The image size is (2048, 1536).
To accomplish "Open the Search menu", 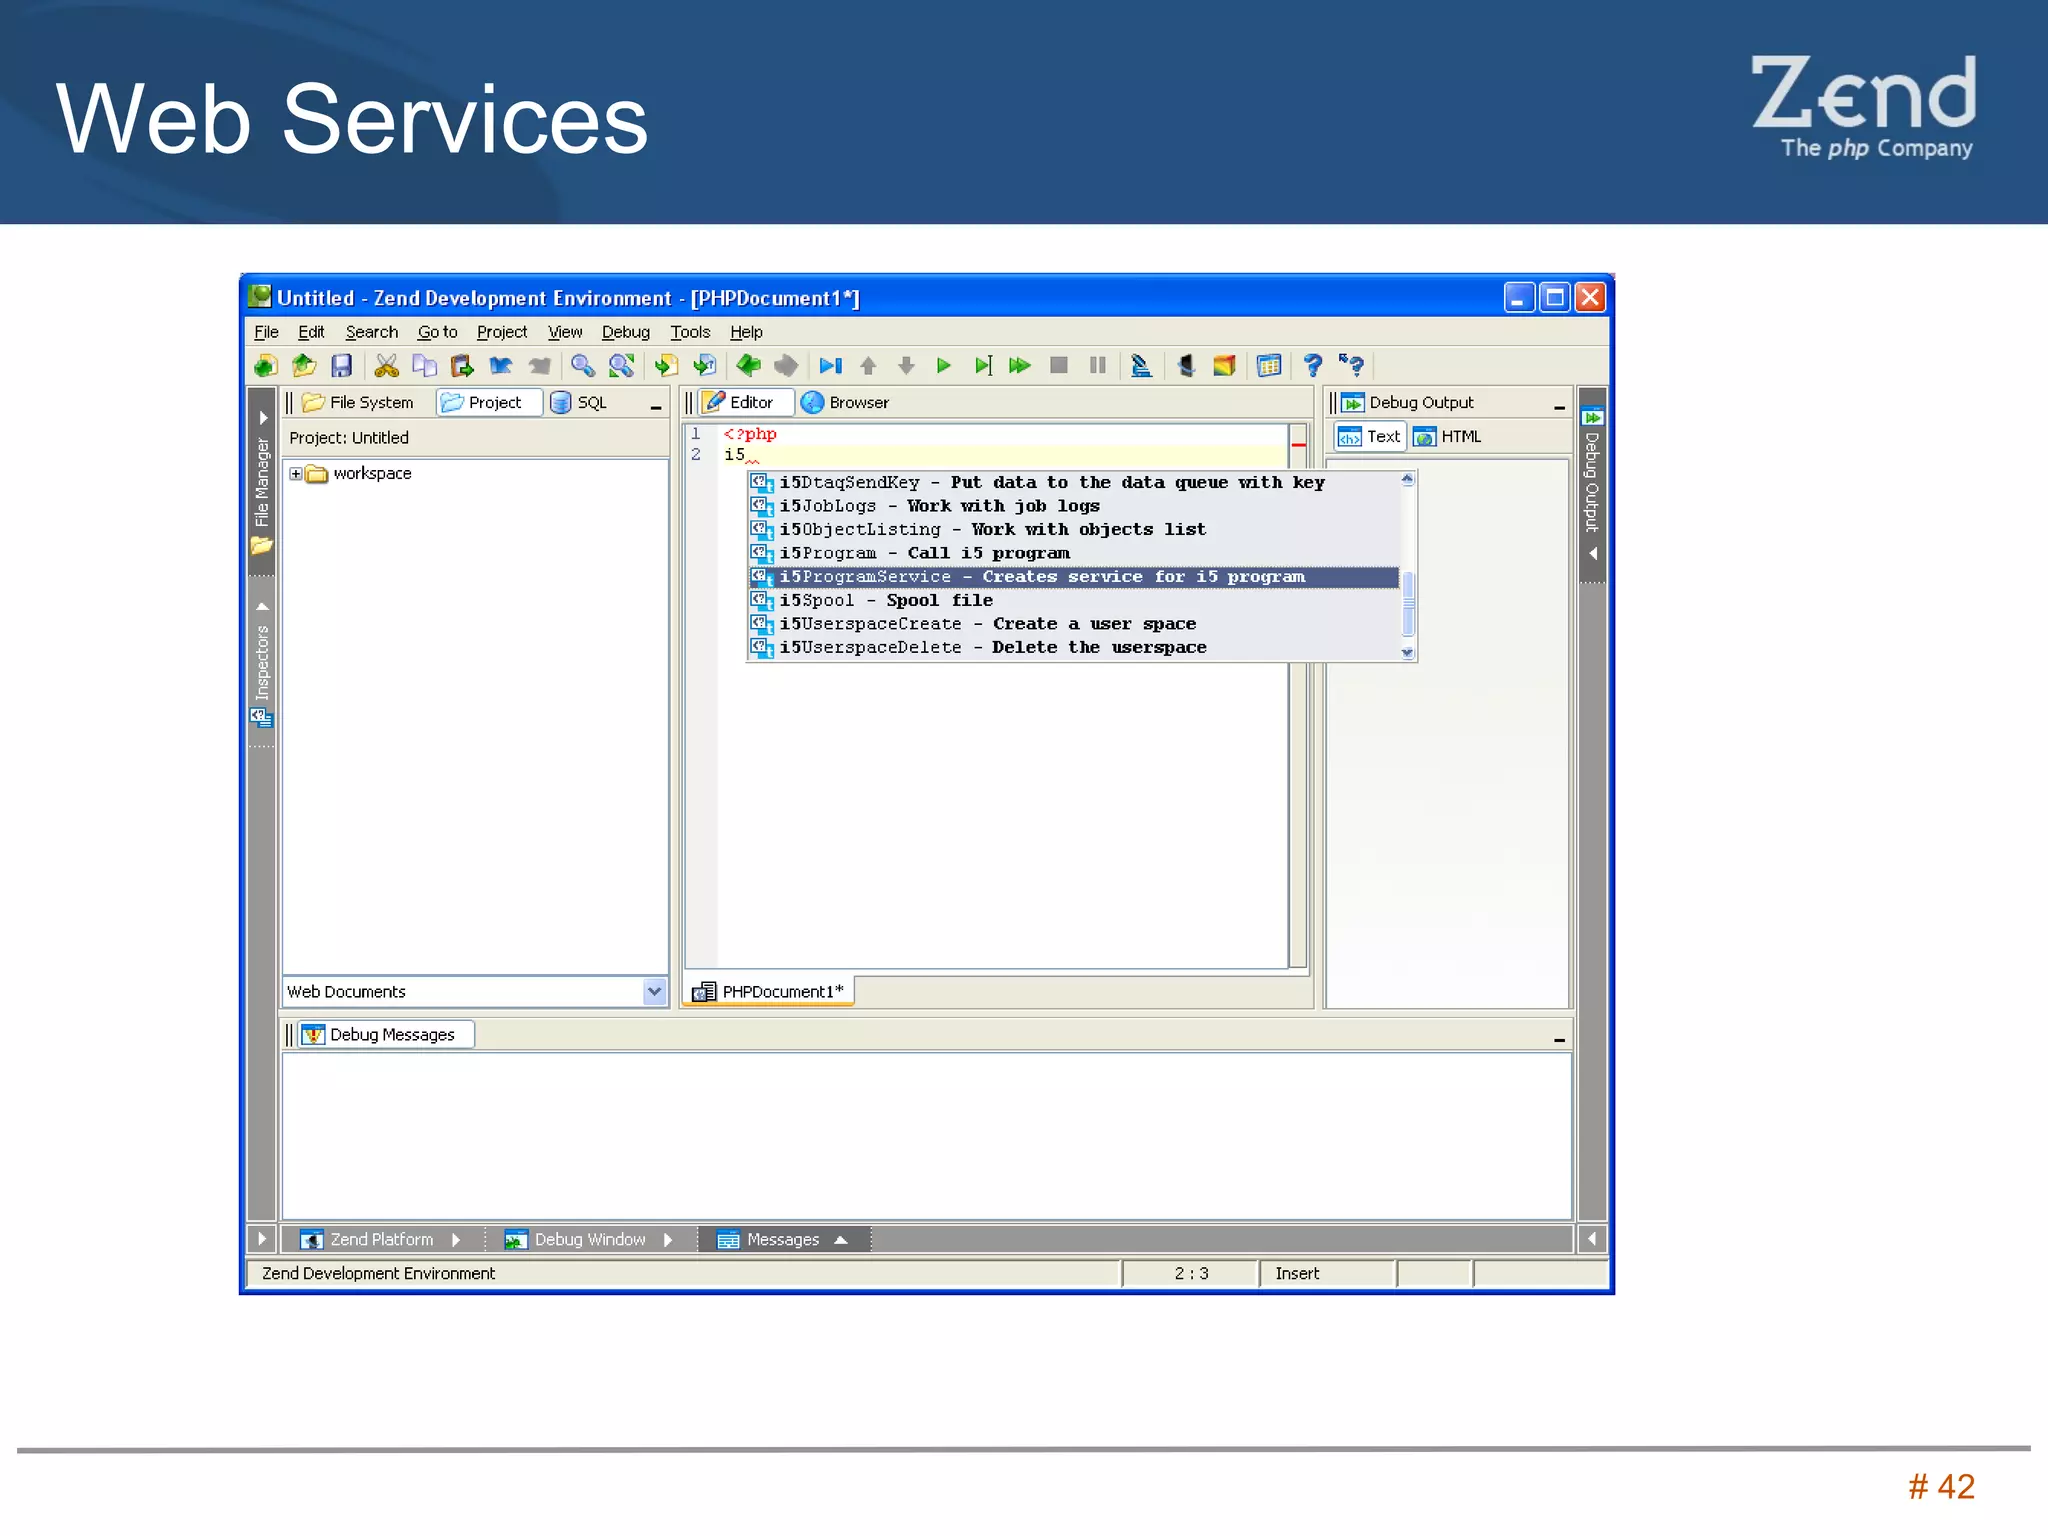I will click(371, 332).
